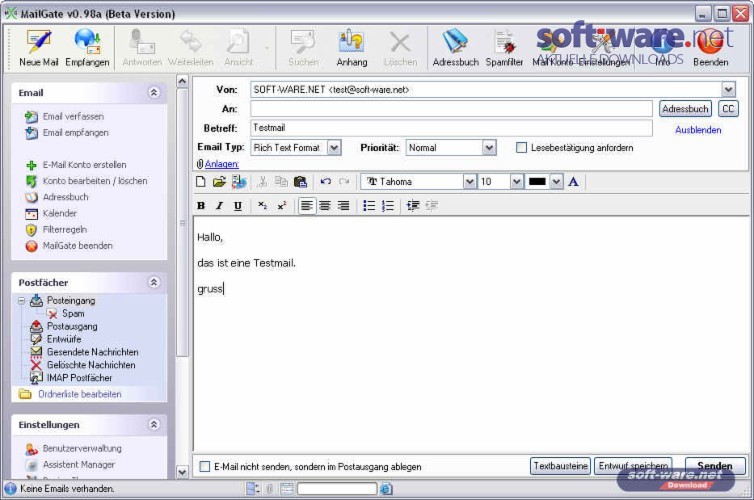Viewport: 754px width, 500px height.
Task: Click the black font color swatch
Action: coord(537,182)
